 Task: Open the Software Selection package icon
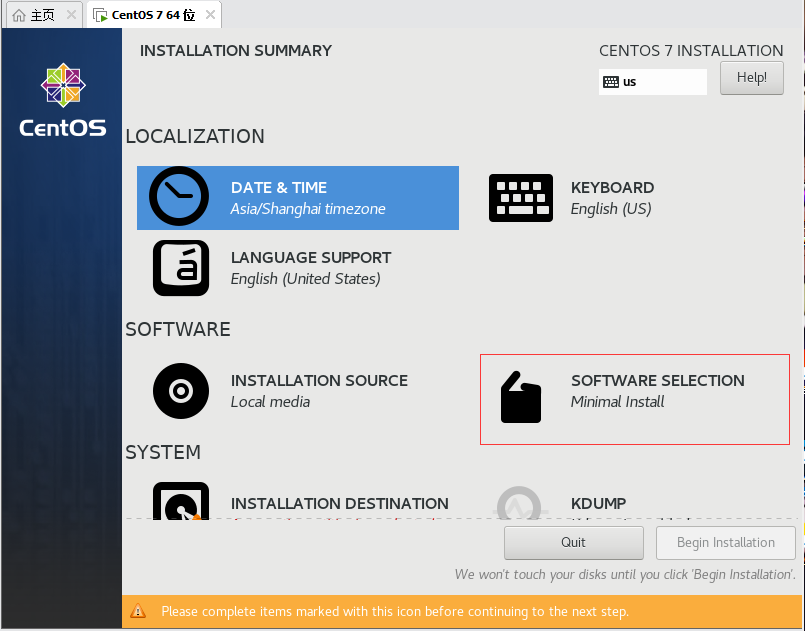(x=521, y=397)
